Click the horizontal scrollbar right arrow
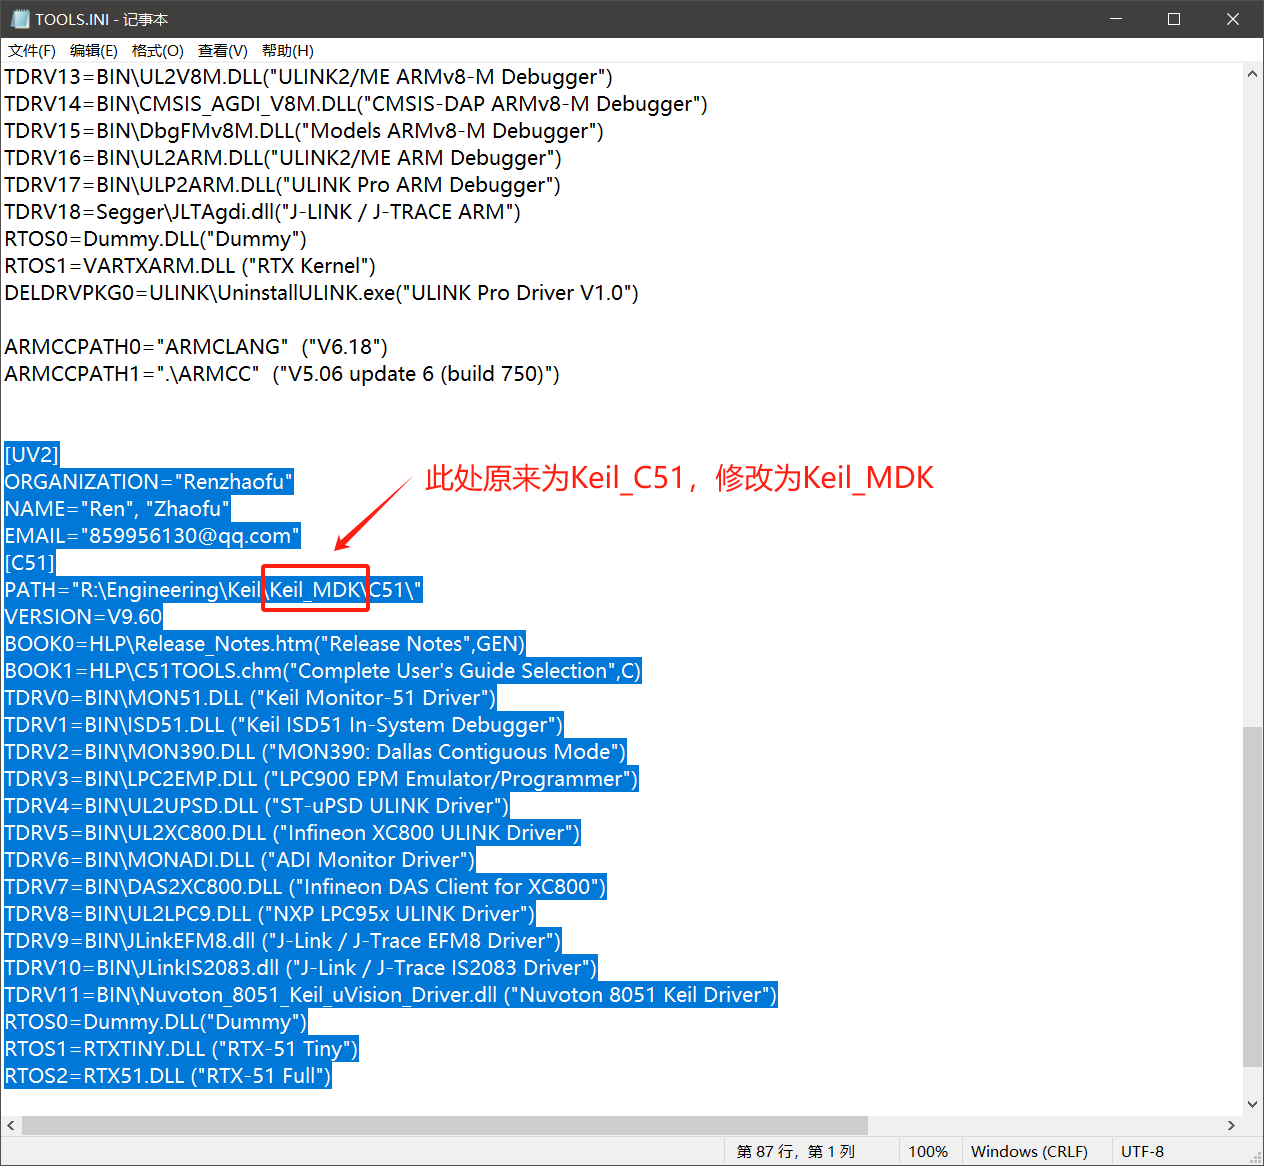This screenshot has width=1264, height=1166. 1231,1125
